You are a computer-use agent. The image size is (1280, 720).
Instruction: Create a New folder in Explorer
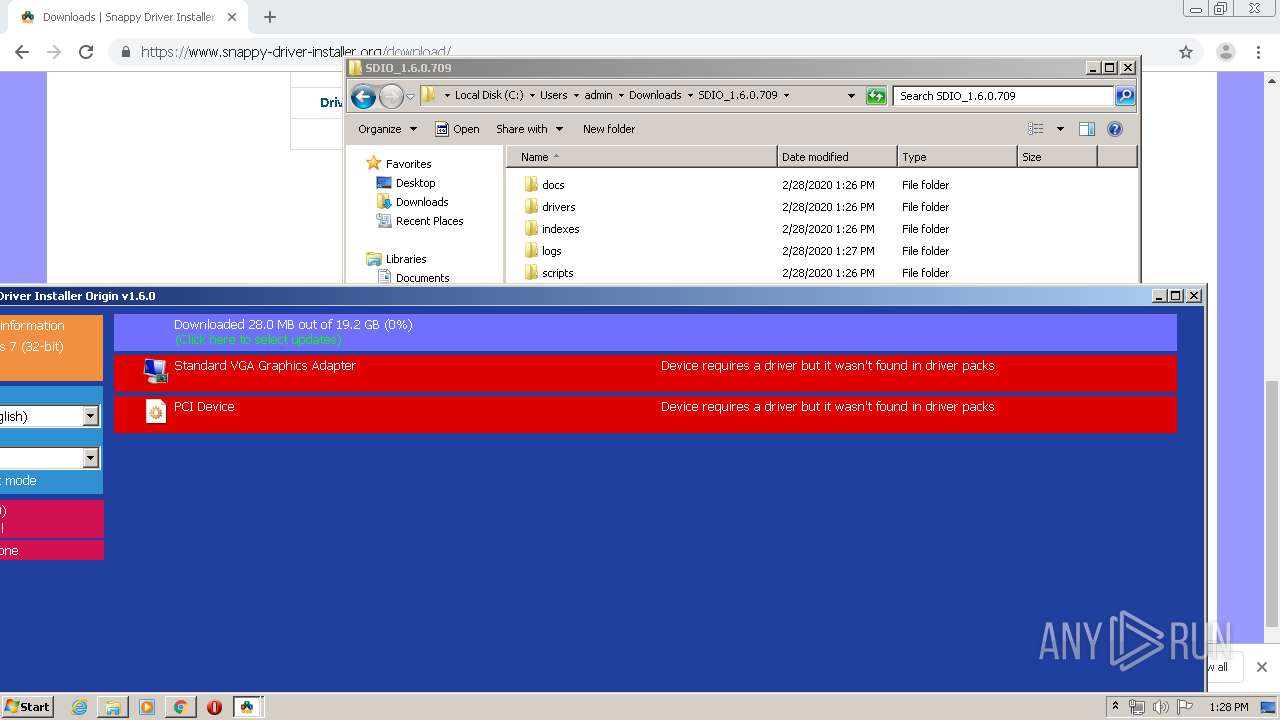[x=609, y=129]
